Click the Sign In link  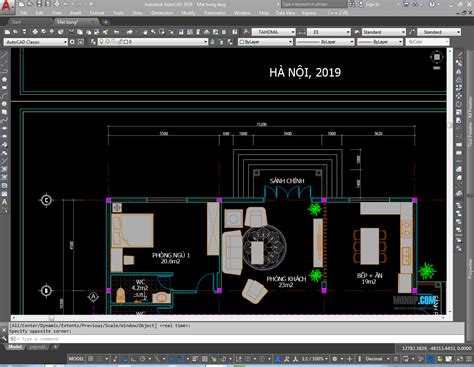tap(373, 4)
